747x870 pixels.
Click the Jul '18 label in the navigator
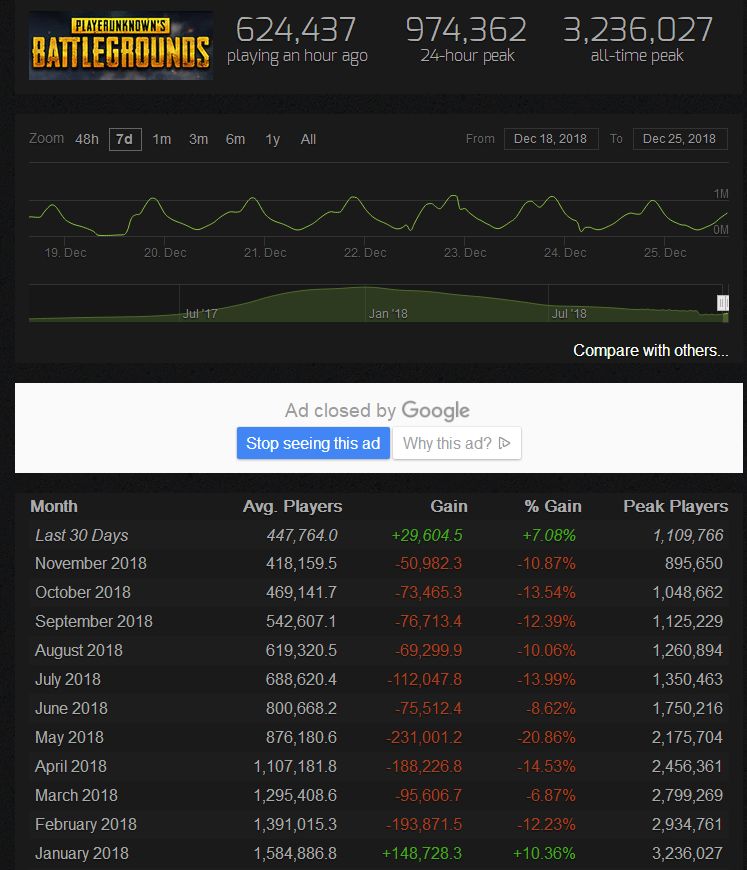coord(569,314)
